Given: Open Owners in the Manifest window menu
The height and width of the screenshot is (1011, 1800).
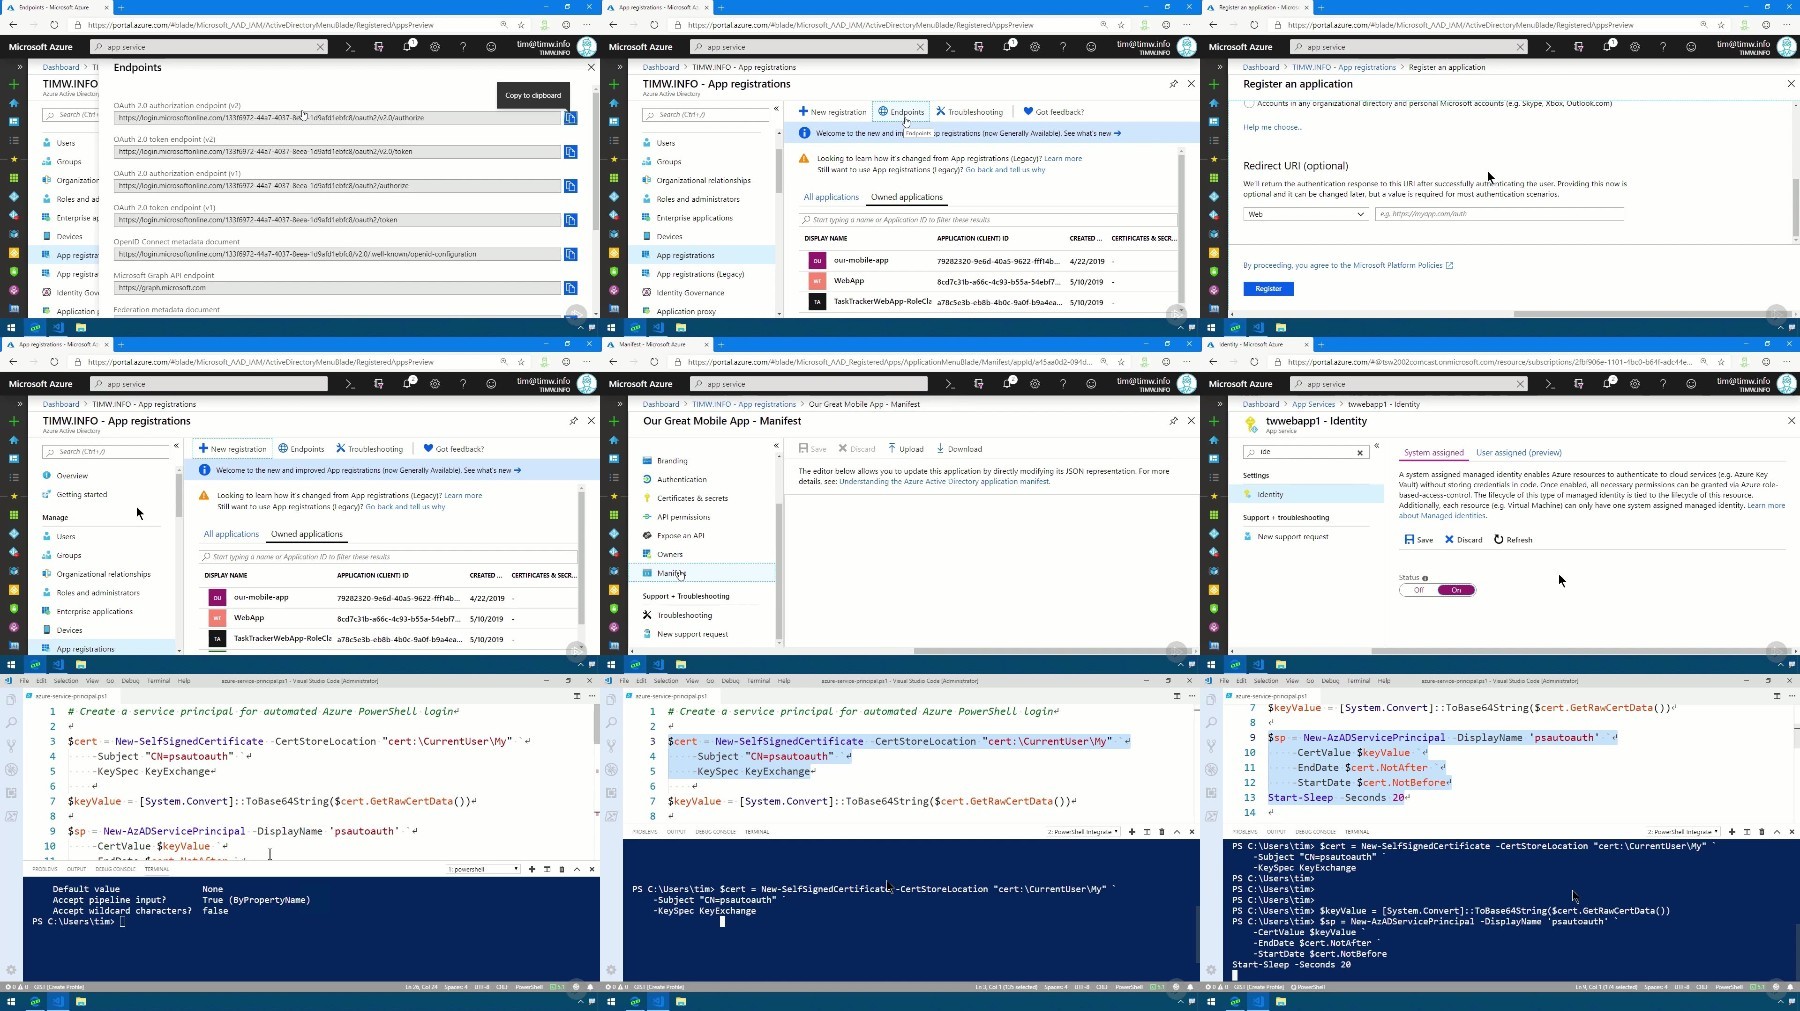Looking at the screenshot, I should pyautogui.click(x=669, y=554).
